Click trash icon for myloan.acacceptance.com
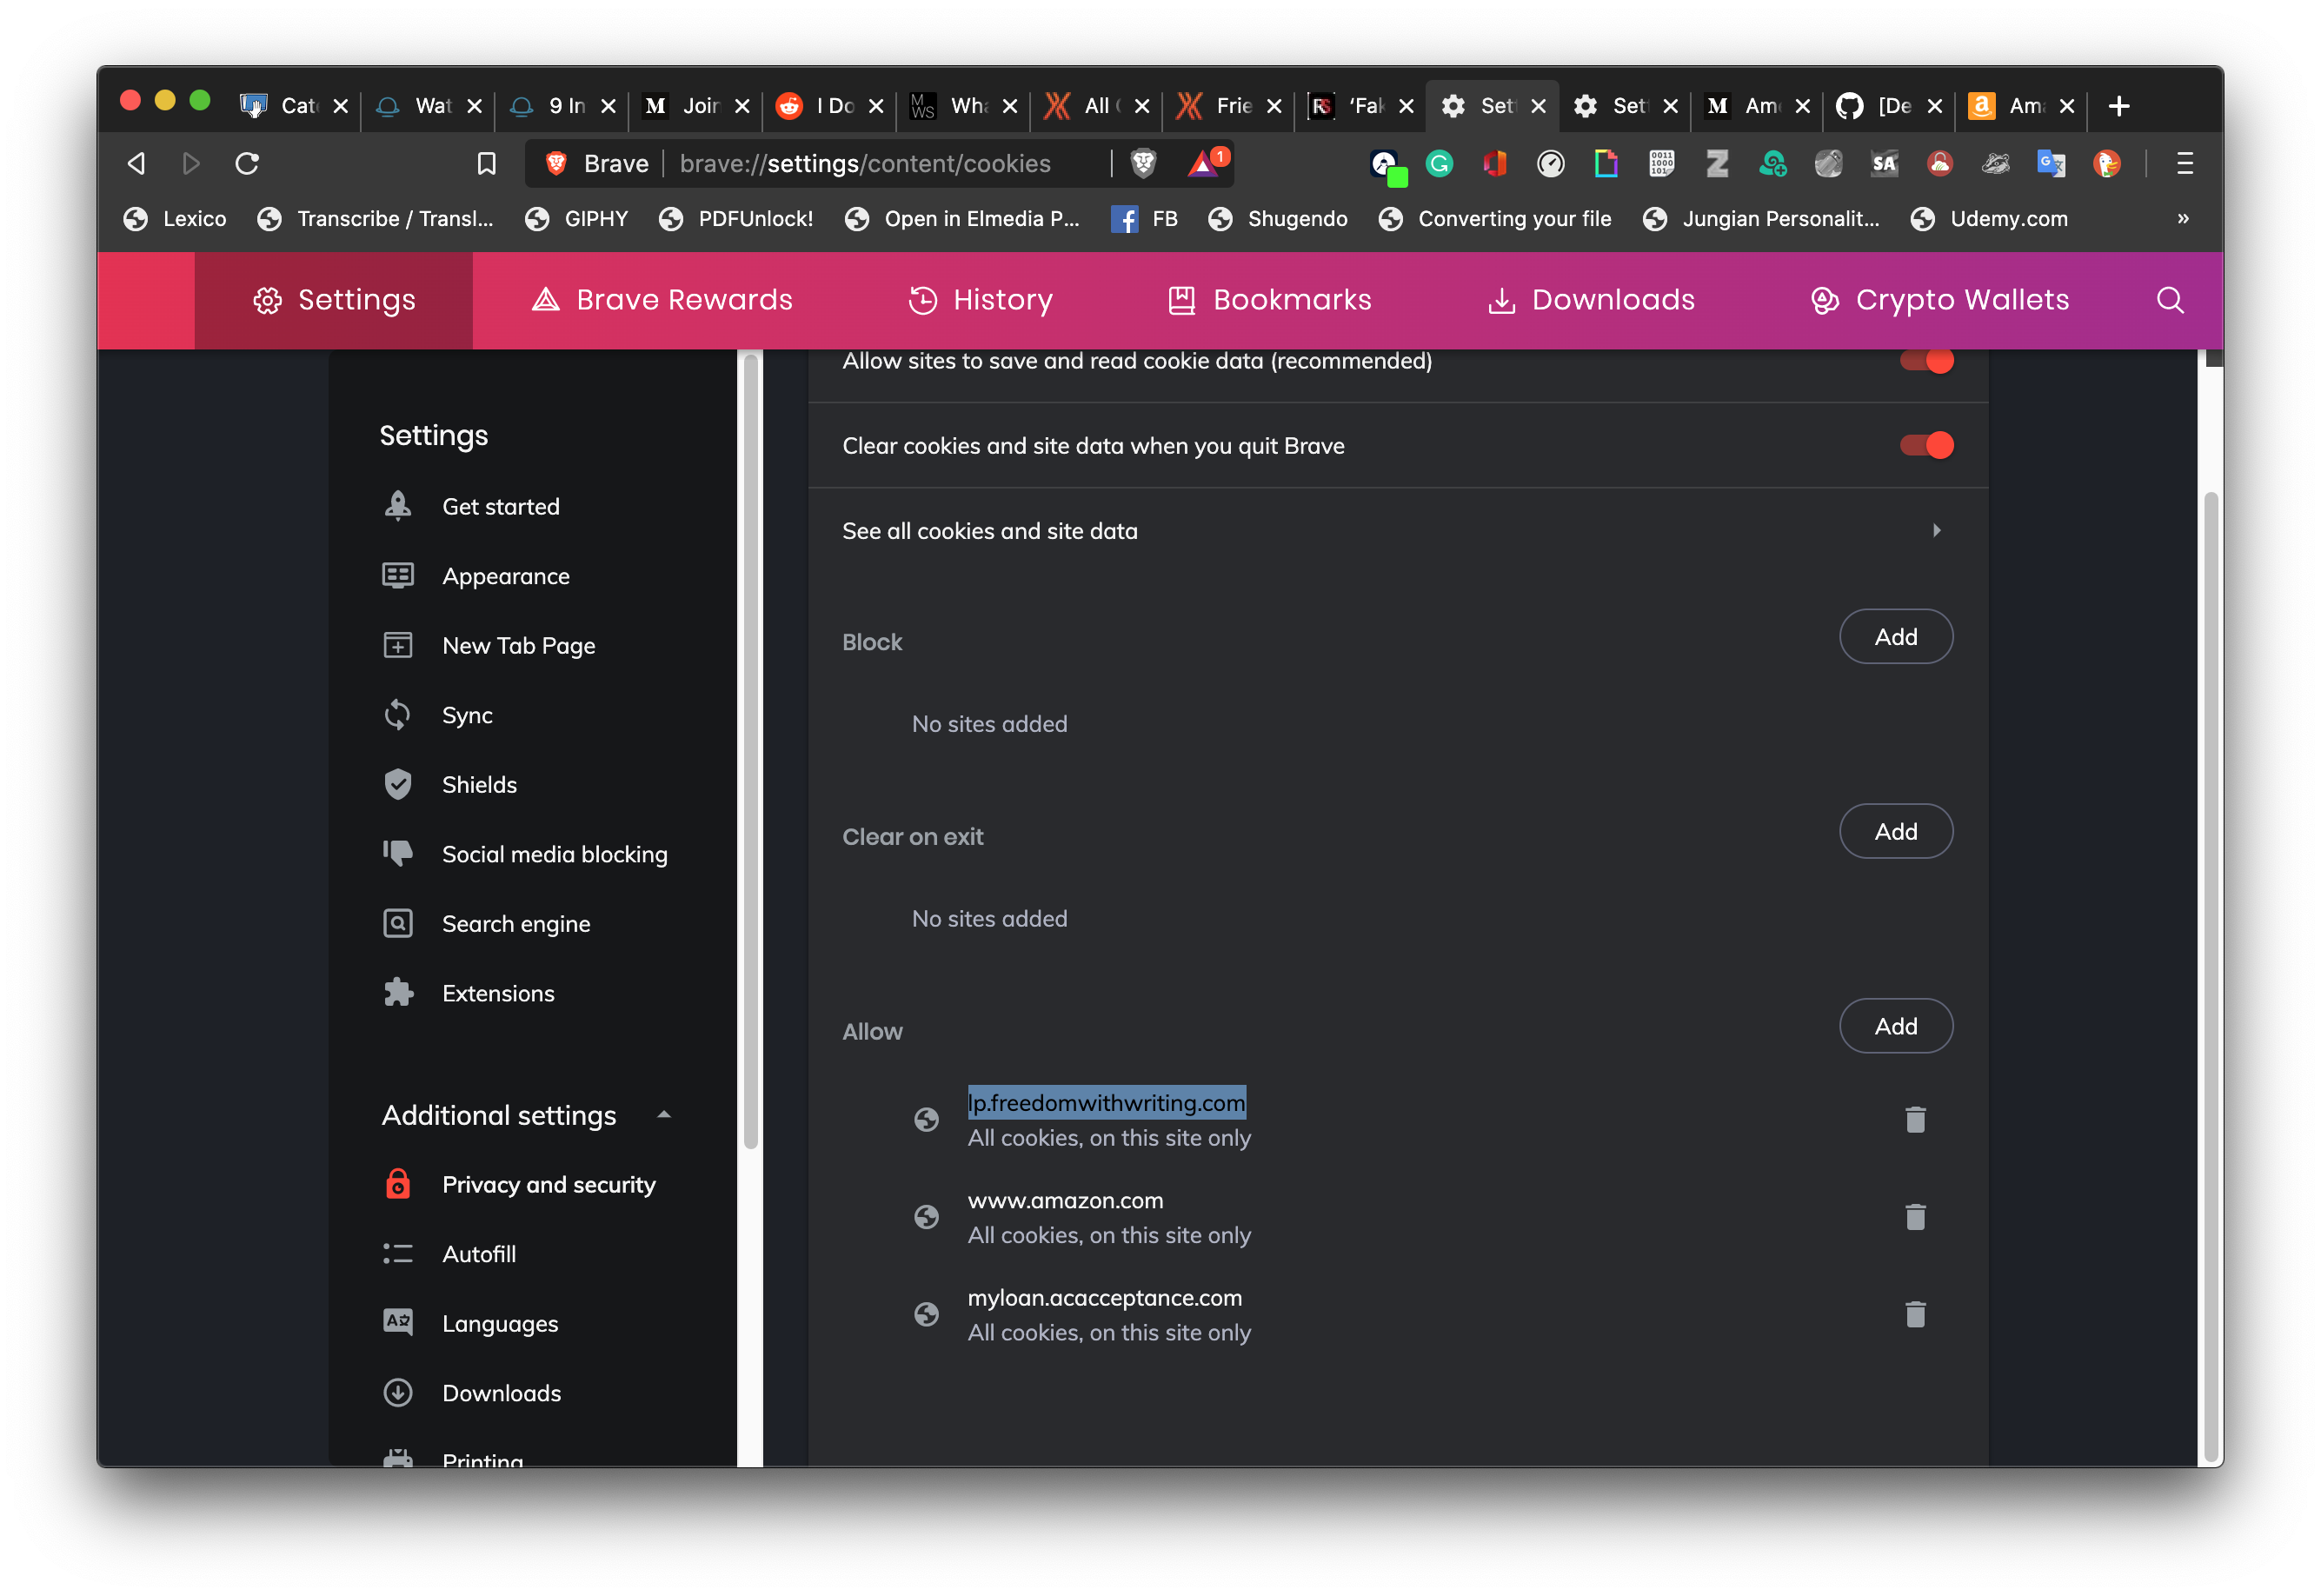This screenshot has width=2321, height=1596. click(x=1914, y=1314)
